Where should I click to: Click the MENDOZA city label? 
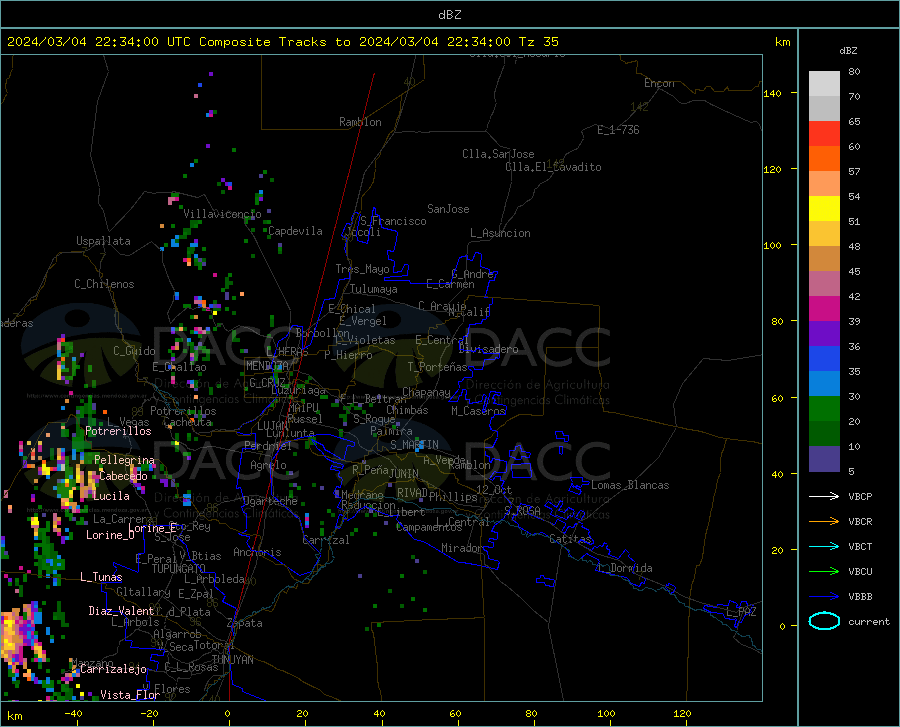(x=267, y=366)
